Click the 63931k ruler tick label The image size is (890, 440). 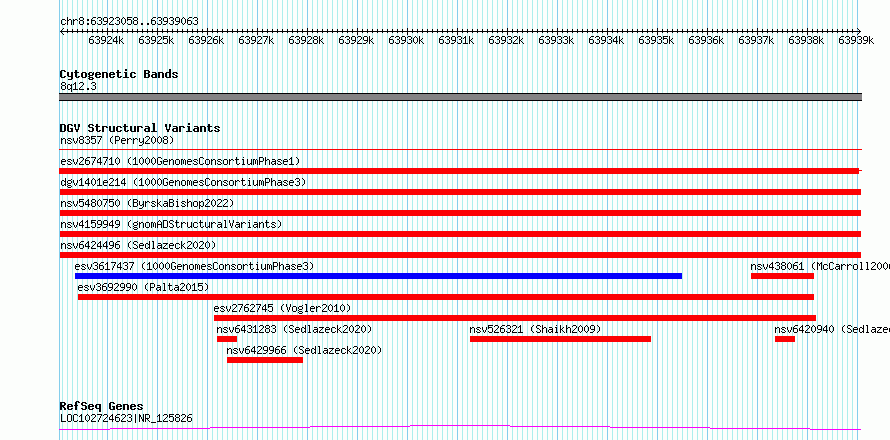point(455,40)
